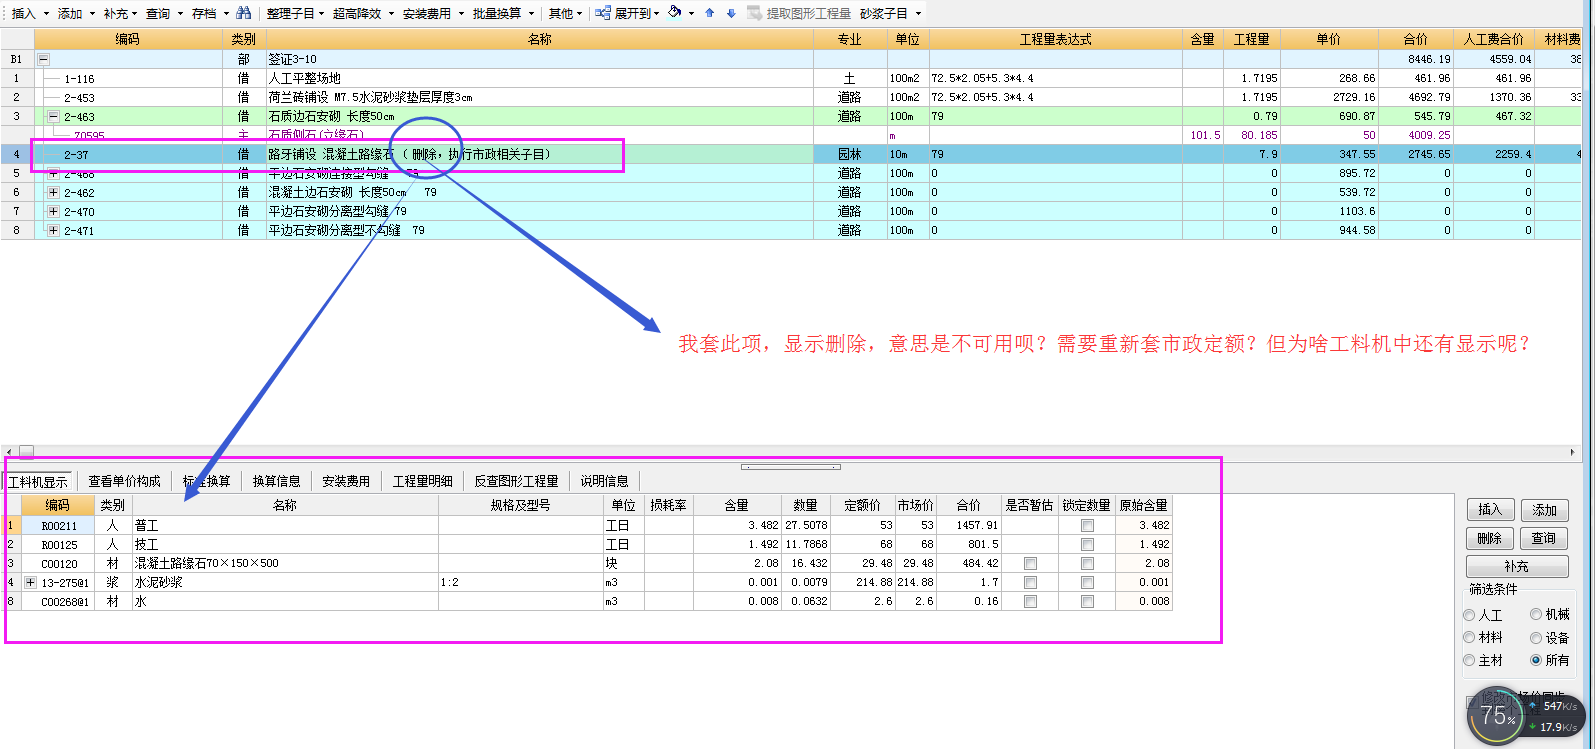
Task: Switch to the 换算信息 tab
Action: 277,481
